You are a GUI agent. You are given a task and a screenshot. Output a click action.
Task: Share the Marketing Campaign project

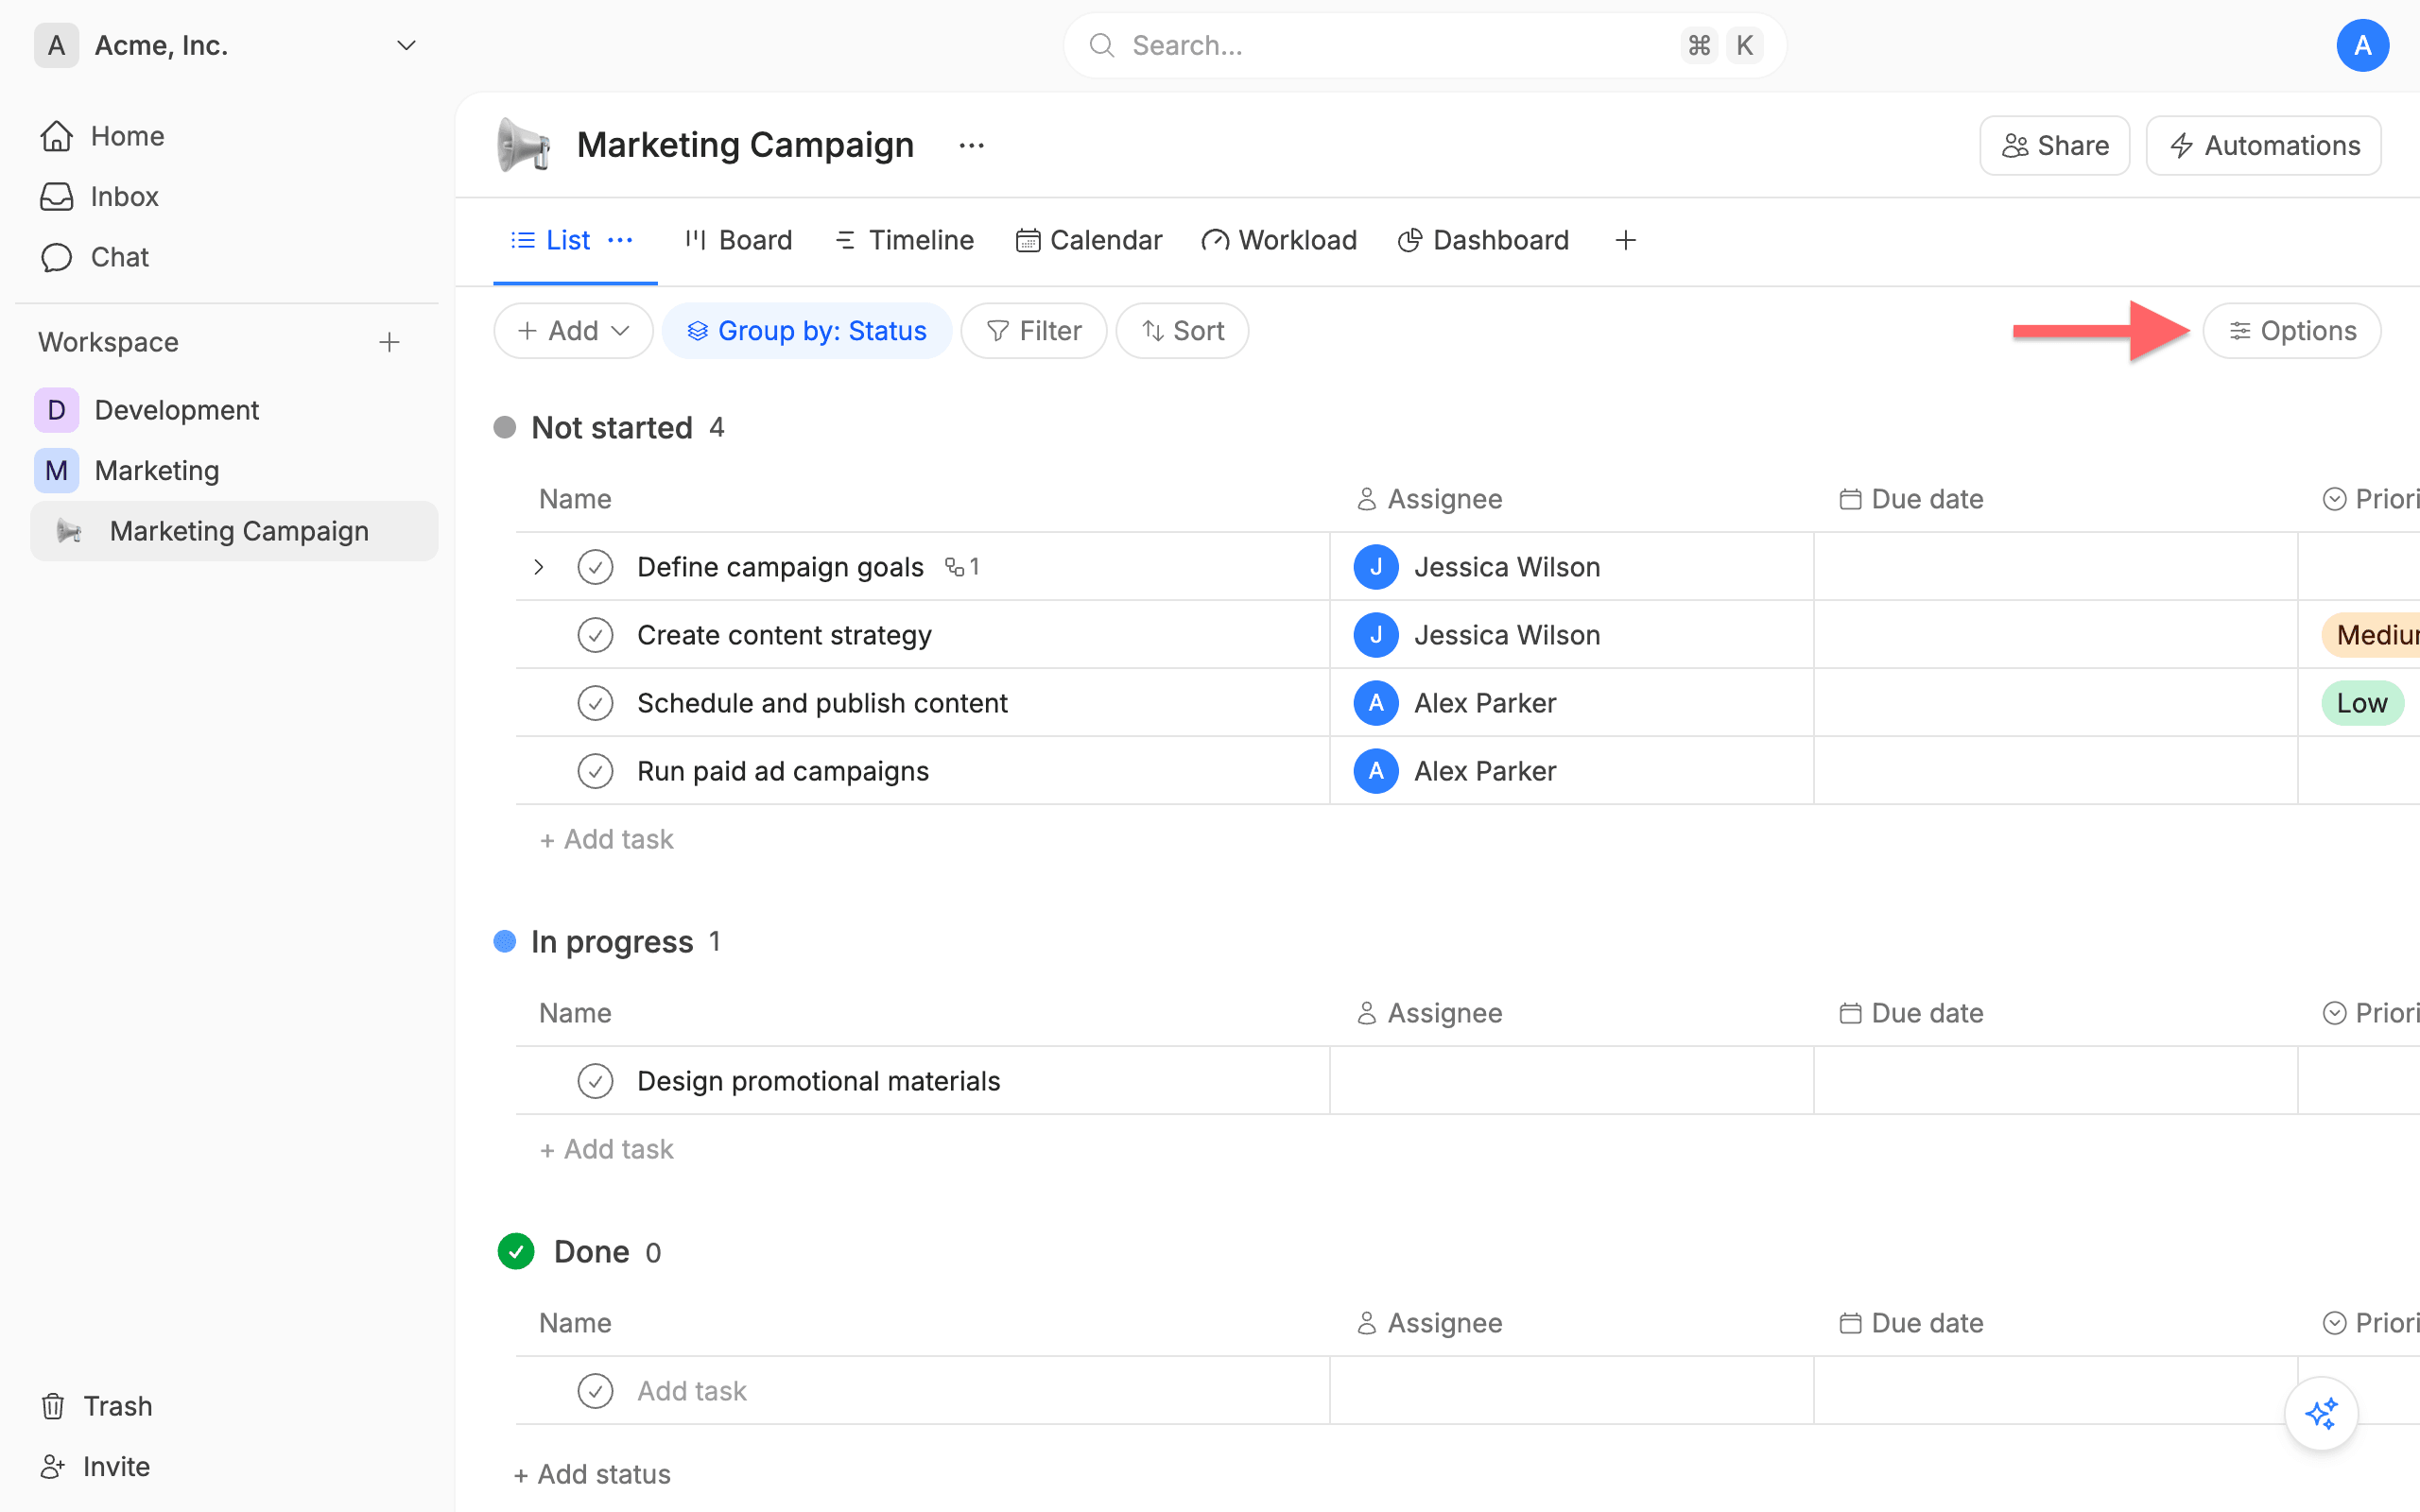click(x=2054, y=146)
